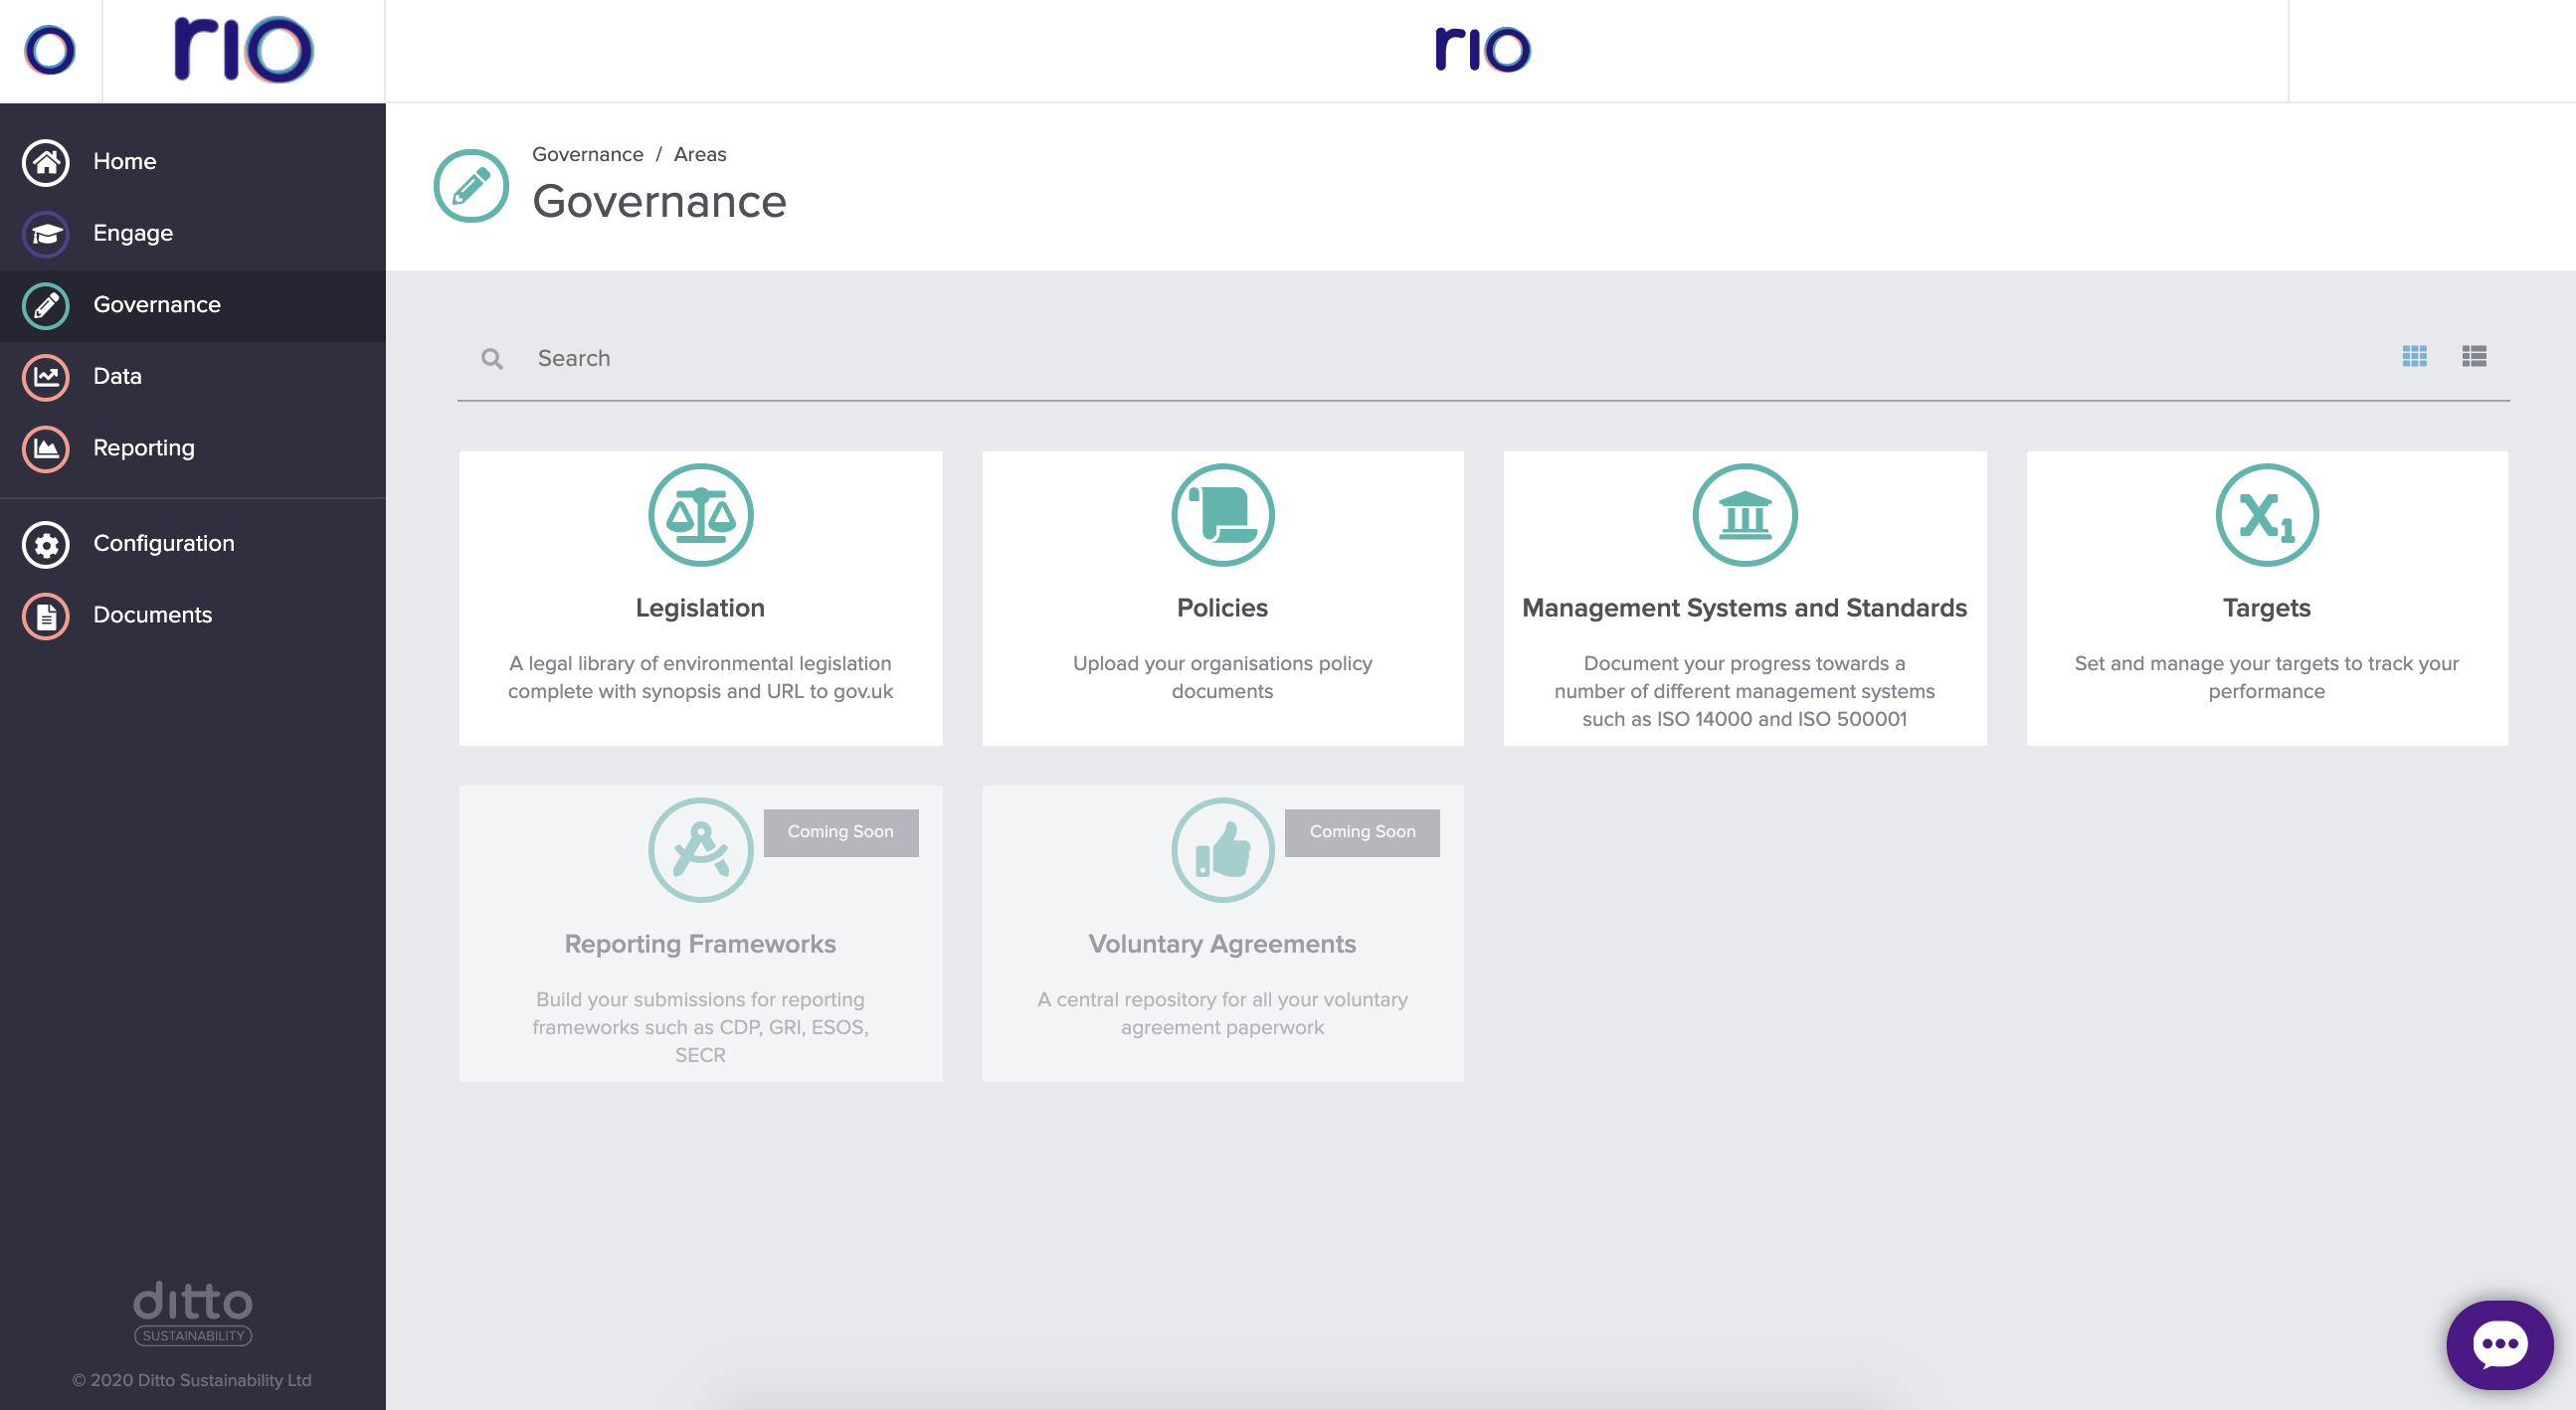Click the rio logo above the sidebar
The height and width of the screenshot is (1410, 2576).
click(243, 49)
